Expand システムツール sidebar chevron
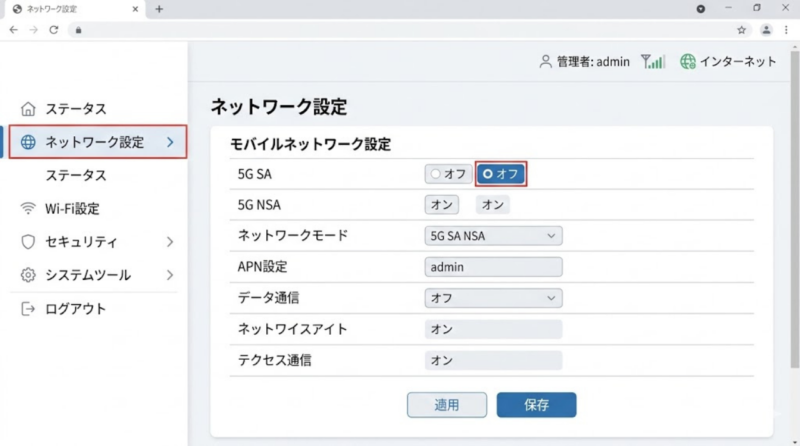 coord(170,275)
